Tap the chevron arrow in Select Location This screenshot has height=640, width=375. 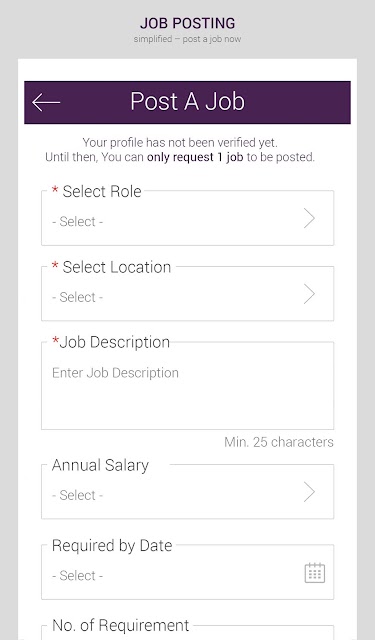pos(309,294)
